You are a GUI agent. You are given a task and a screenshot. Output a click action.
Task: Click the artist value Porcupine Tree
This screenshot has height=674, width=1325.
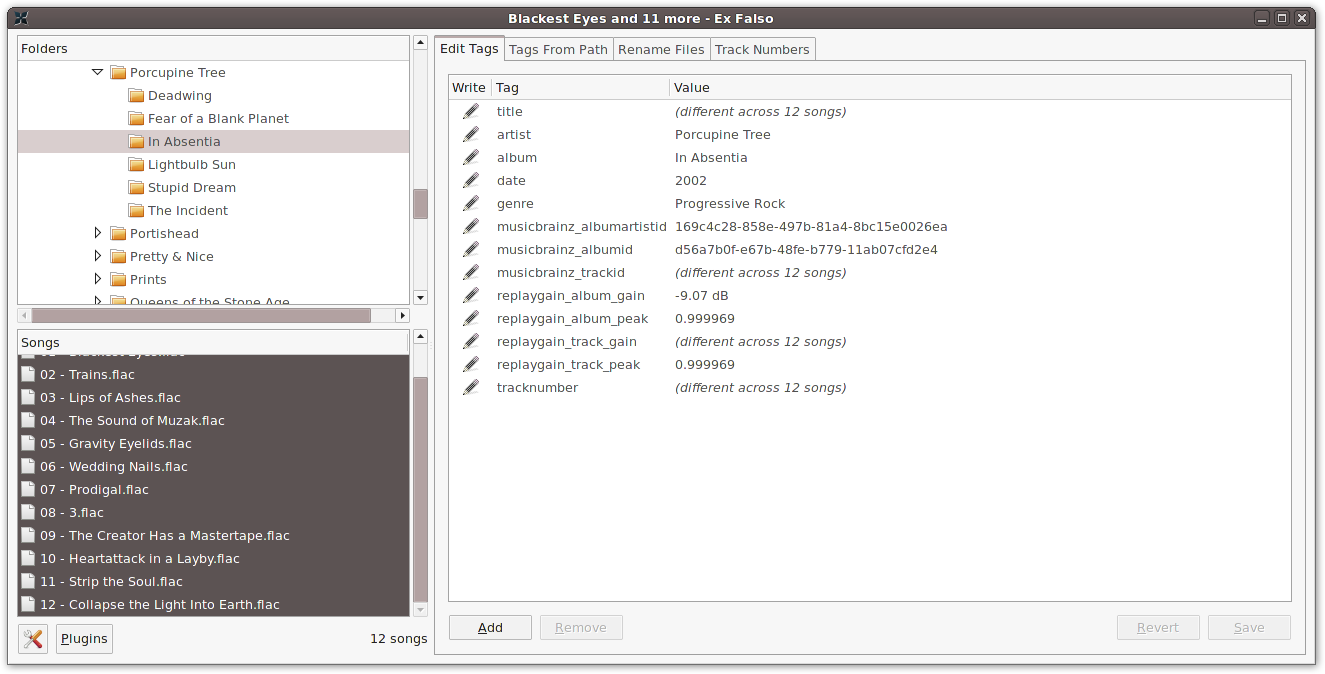tap(723, 134)
